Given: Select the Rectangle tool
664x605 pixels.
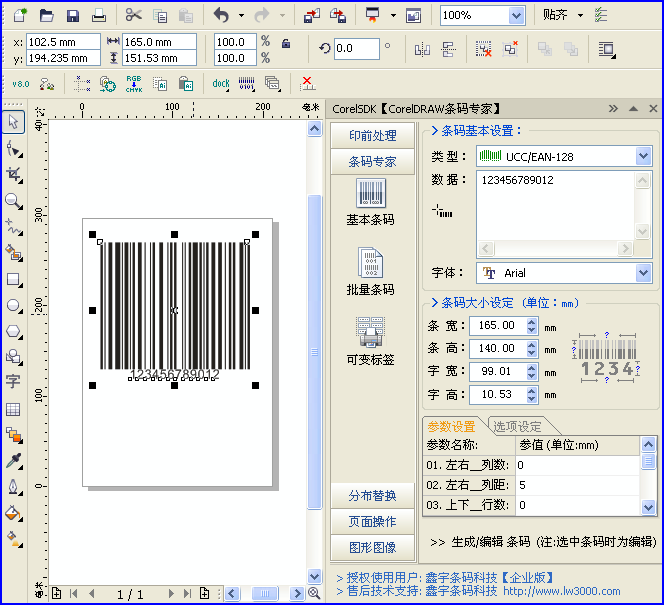Looking at the screenshot, I should [x=14, y=280].
